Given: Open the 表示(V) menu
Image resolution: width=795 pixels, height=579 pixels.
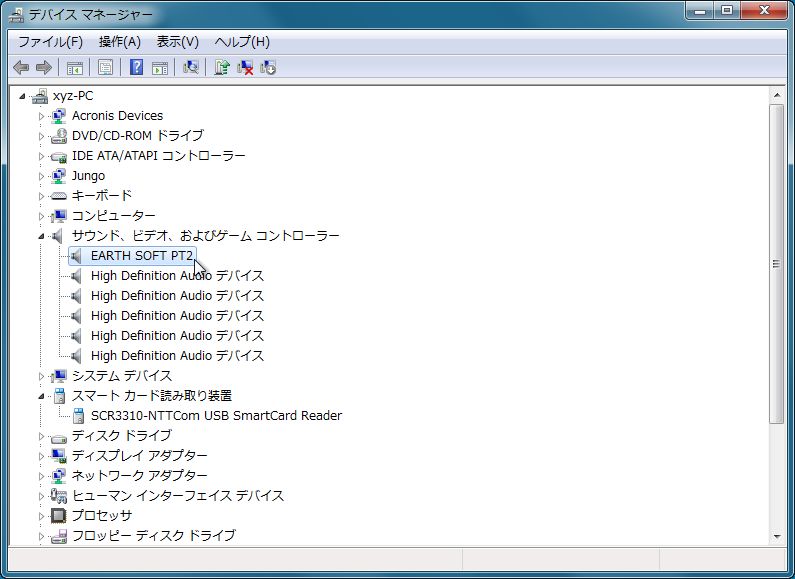Looking at the screenshot, I should tap(177, 42).
